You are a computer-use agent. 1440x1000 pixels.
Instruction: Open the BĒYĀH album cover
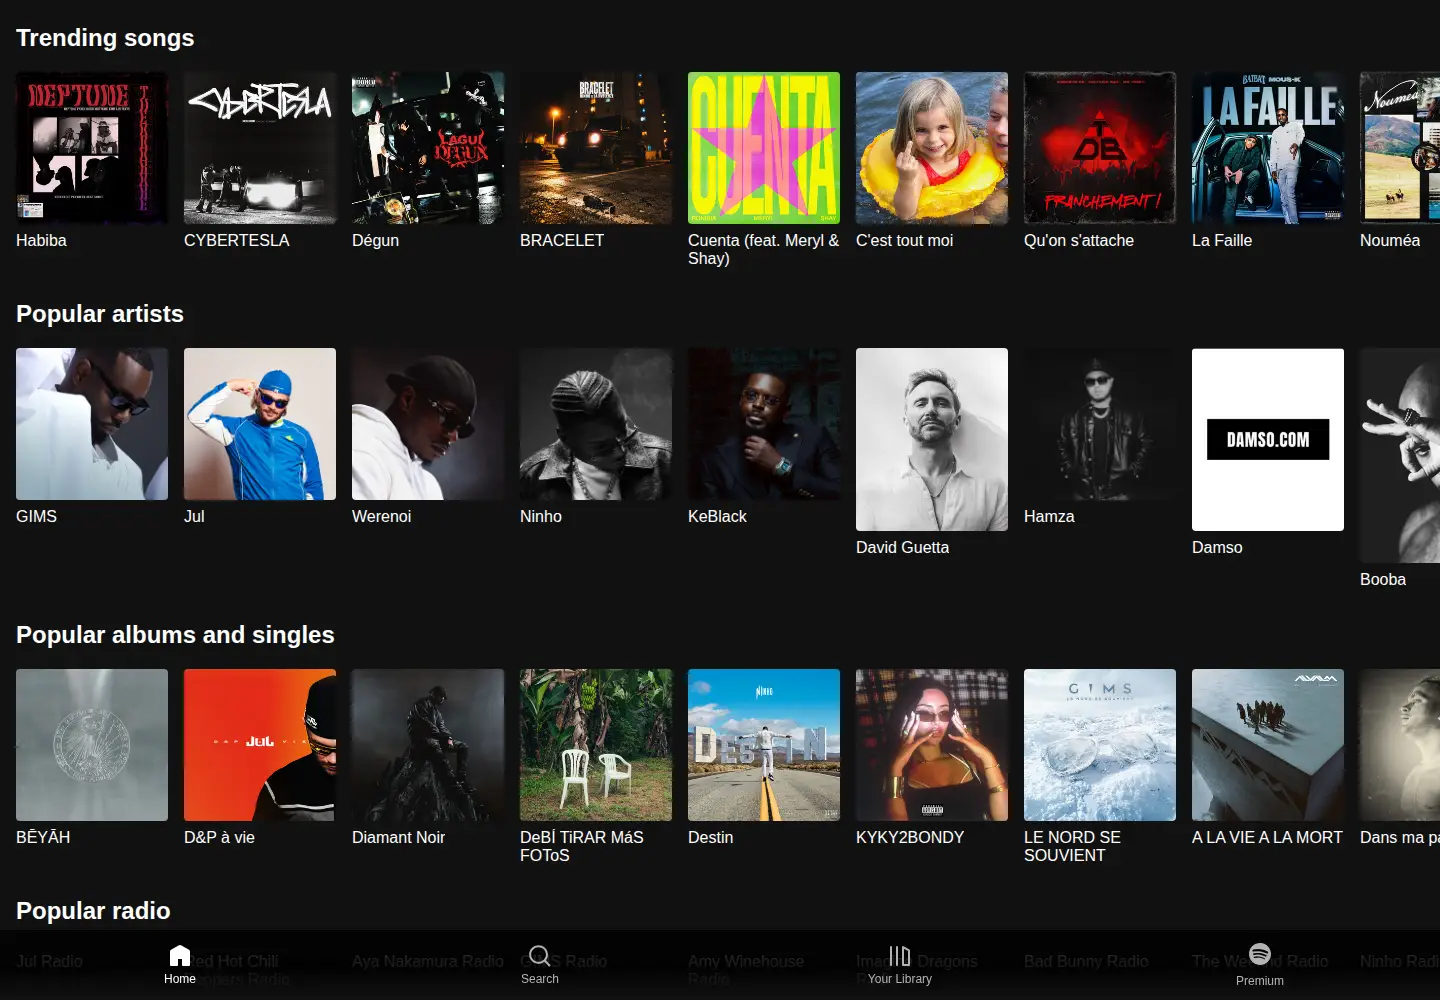click(92, 745)
